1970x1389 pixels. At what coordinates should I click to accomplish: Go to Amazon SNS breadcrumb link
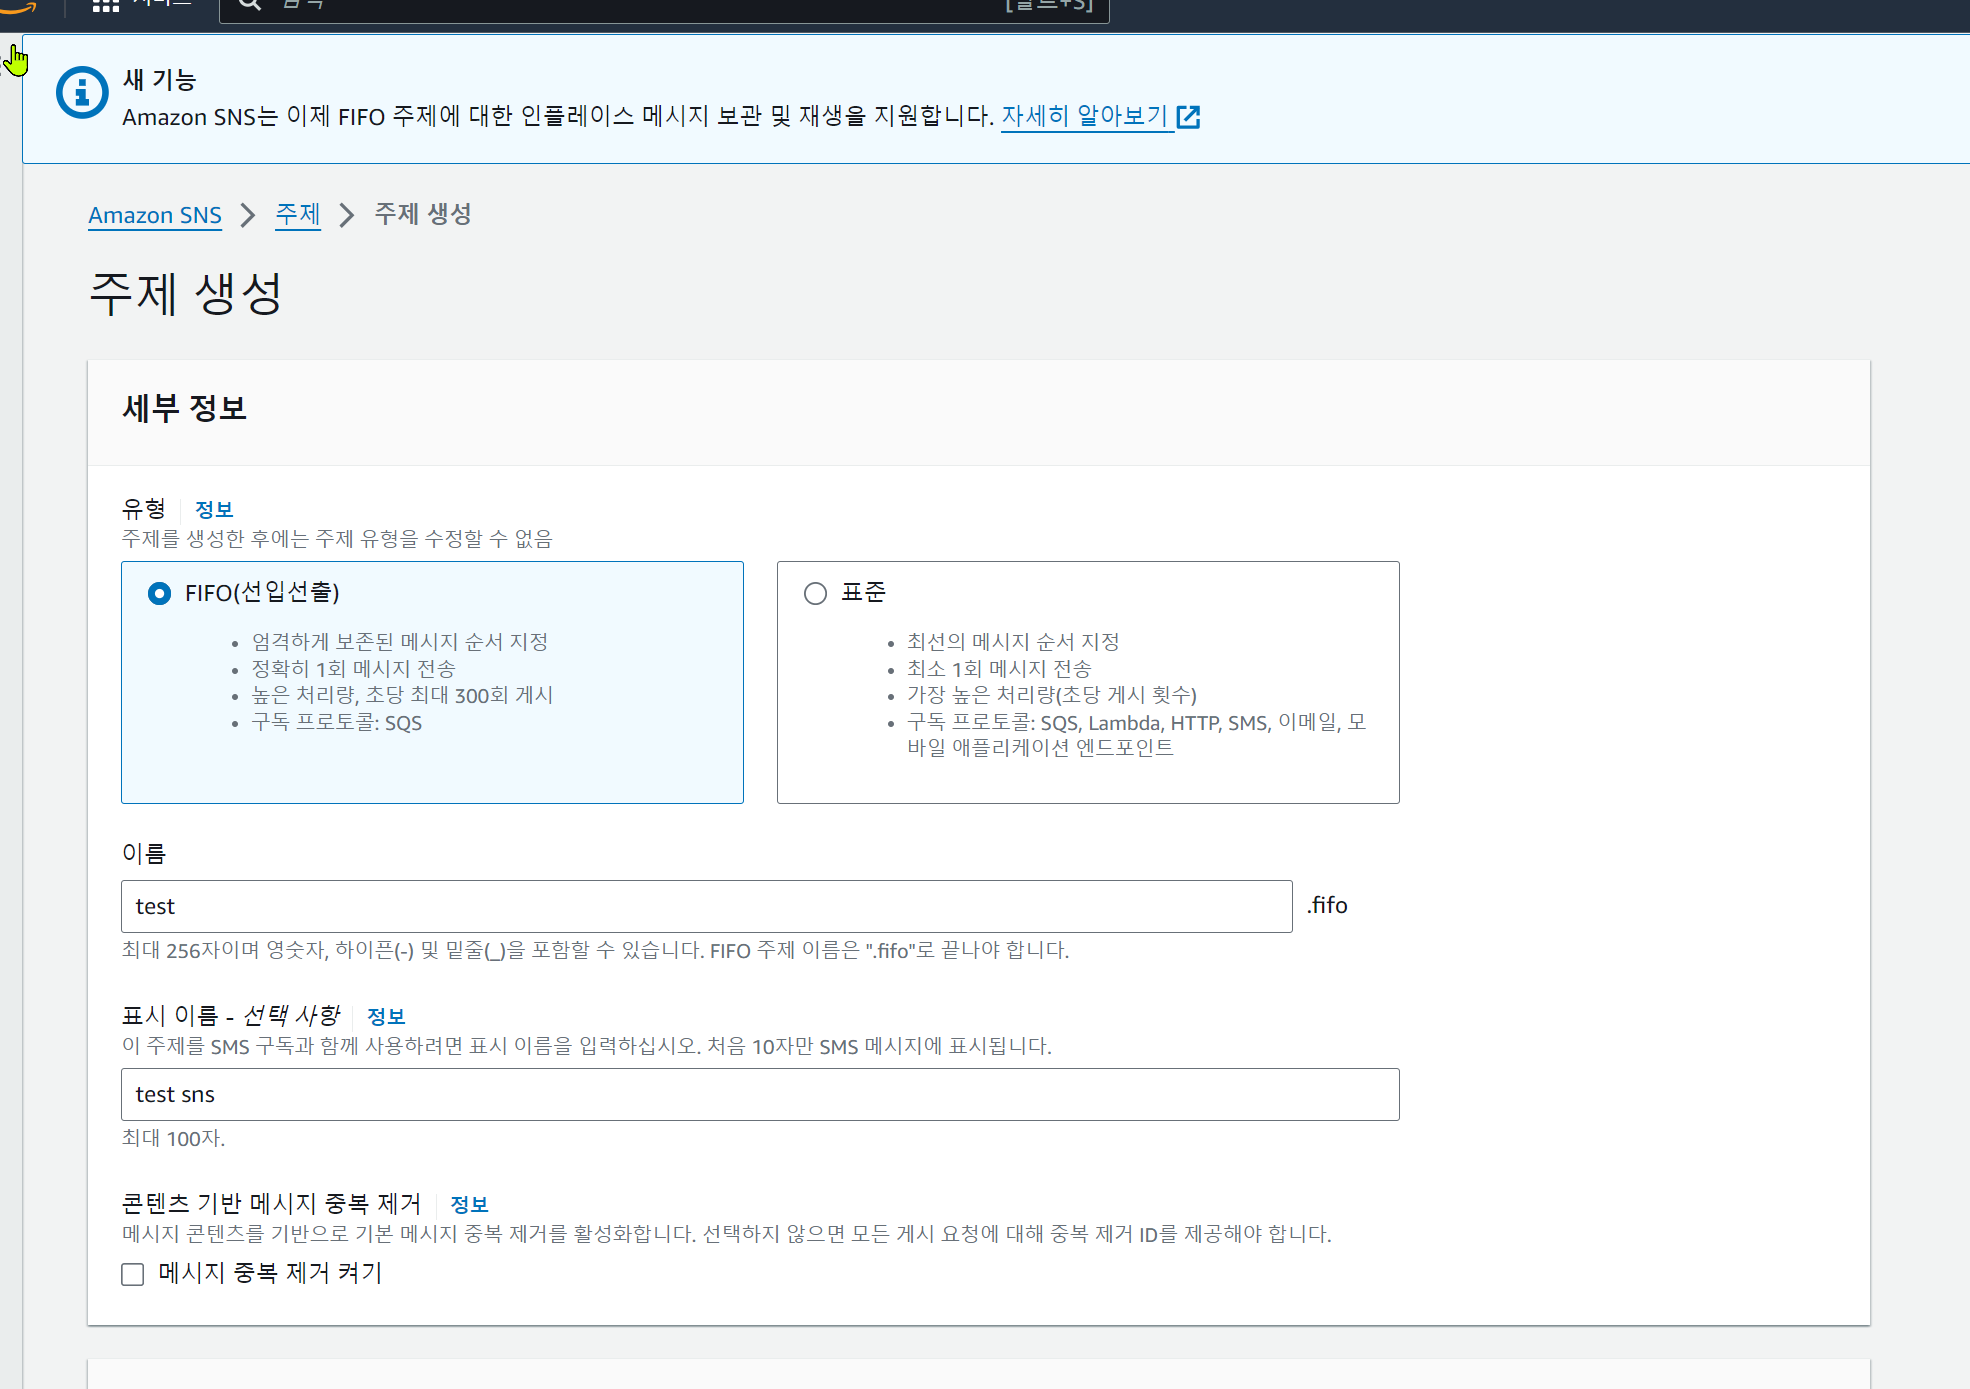[x=155, y=215]
